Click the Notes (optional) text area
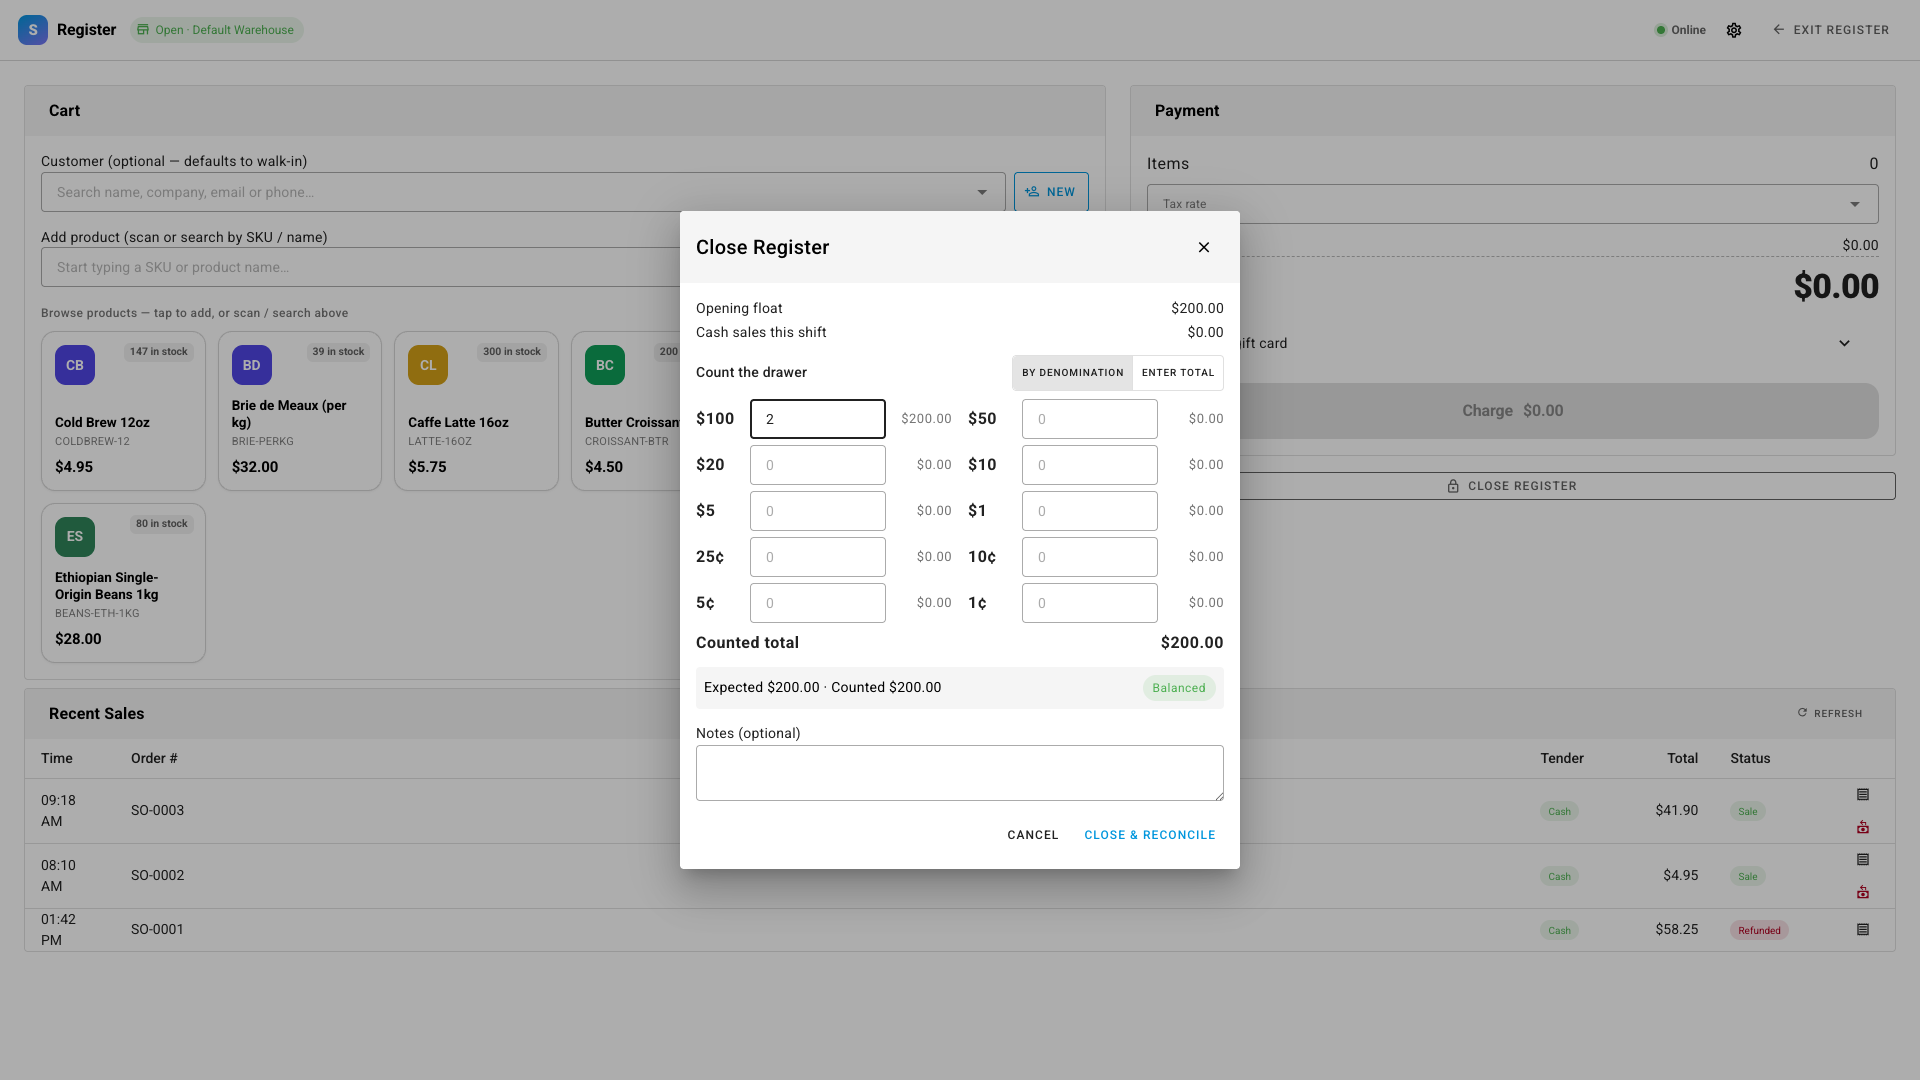This screenshot has width=1920, height=1080. point(960,773)
